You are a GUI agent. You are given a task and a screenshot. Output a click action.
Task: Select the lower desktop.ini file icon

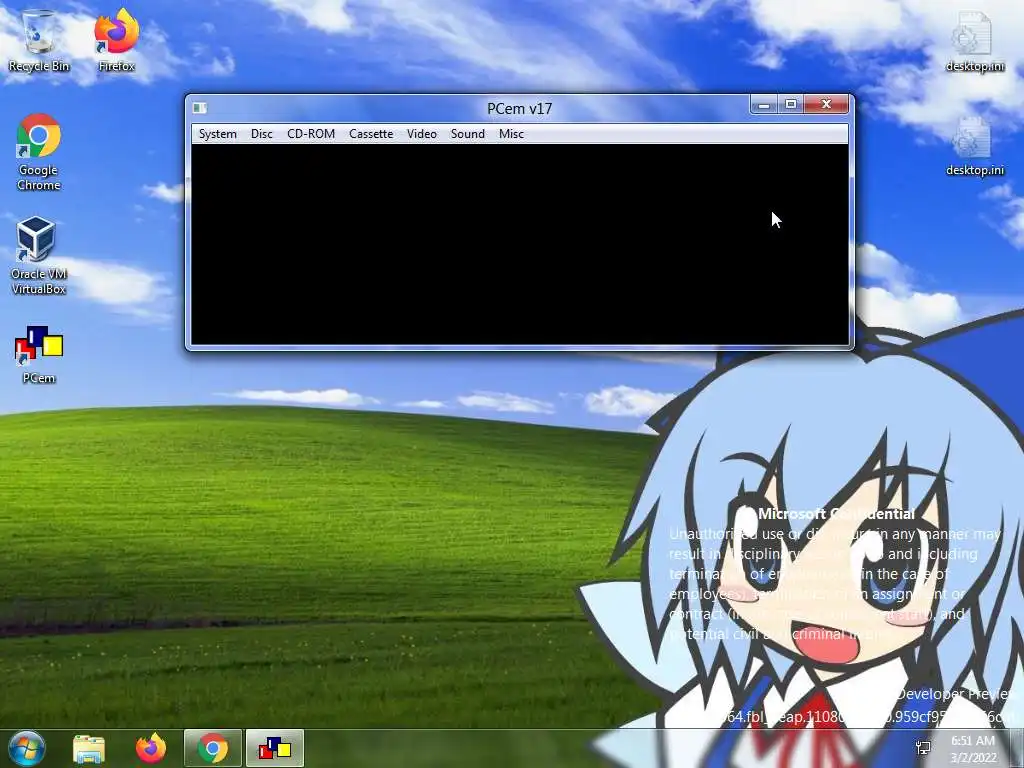(x=974, y=146)
